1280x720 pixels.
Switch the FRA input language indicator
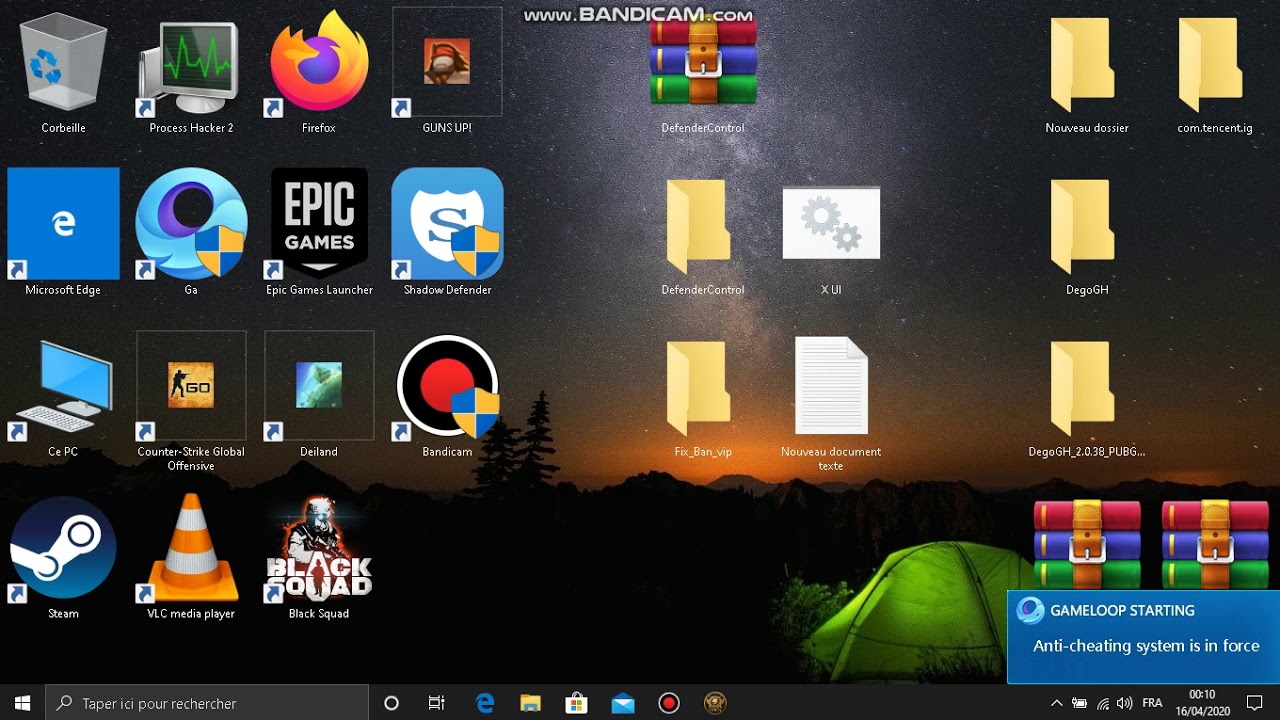tap(1153, 703)
